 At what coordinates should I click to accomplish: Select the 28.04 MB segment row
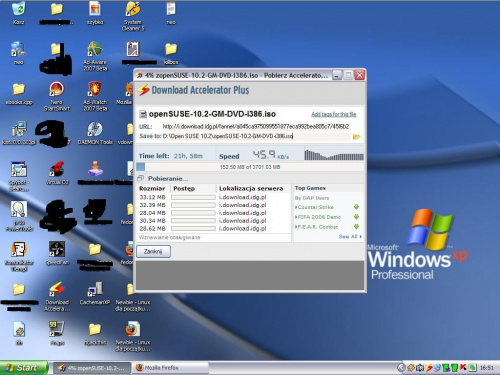point(214,213)
